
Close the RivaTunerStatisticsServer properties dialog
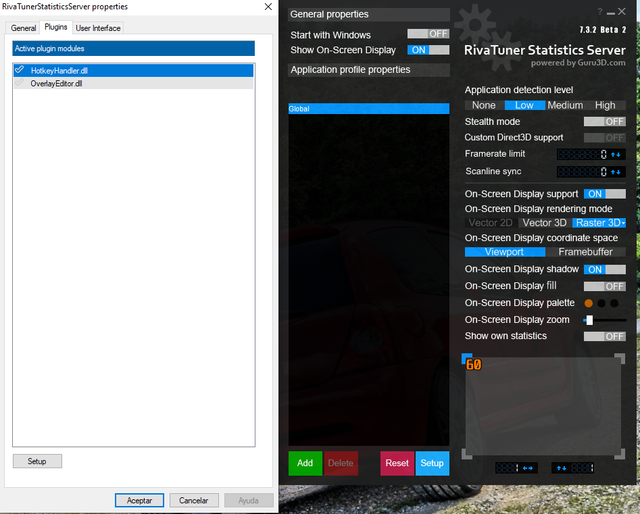tap(268, 7)
